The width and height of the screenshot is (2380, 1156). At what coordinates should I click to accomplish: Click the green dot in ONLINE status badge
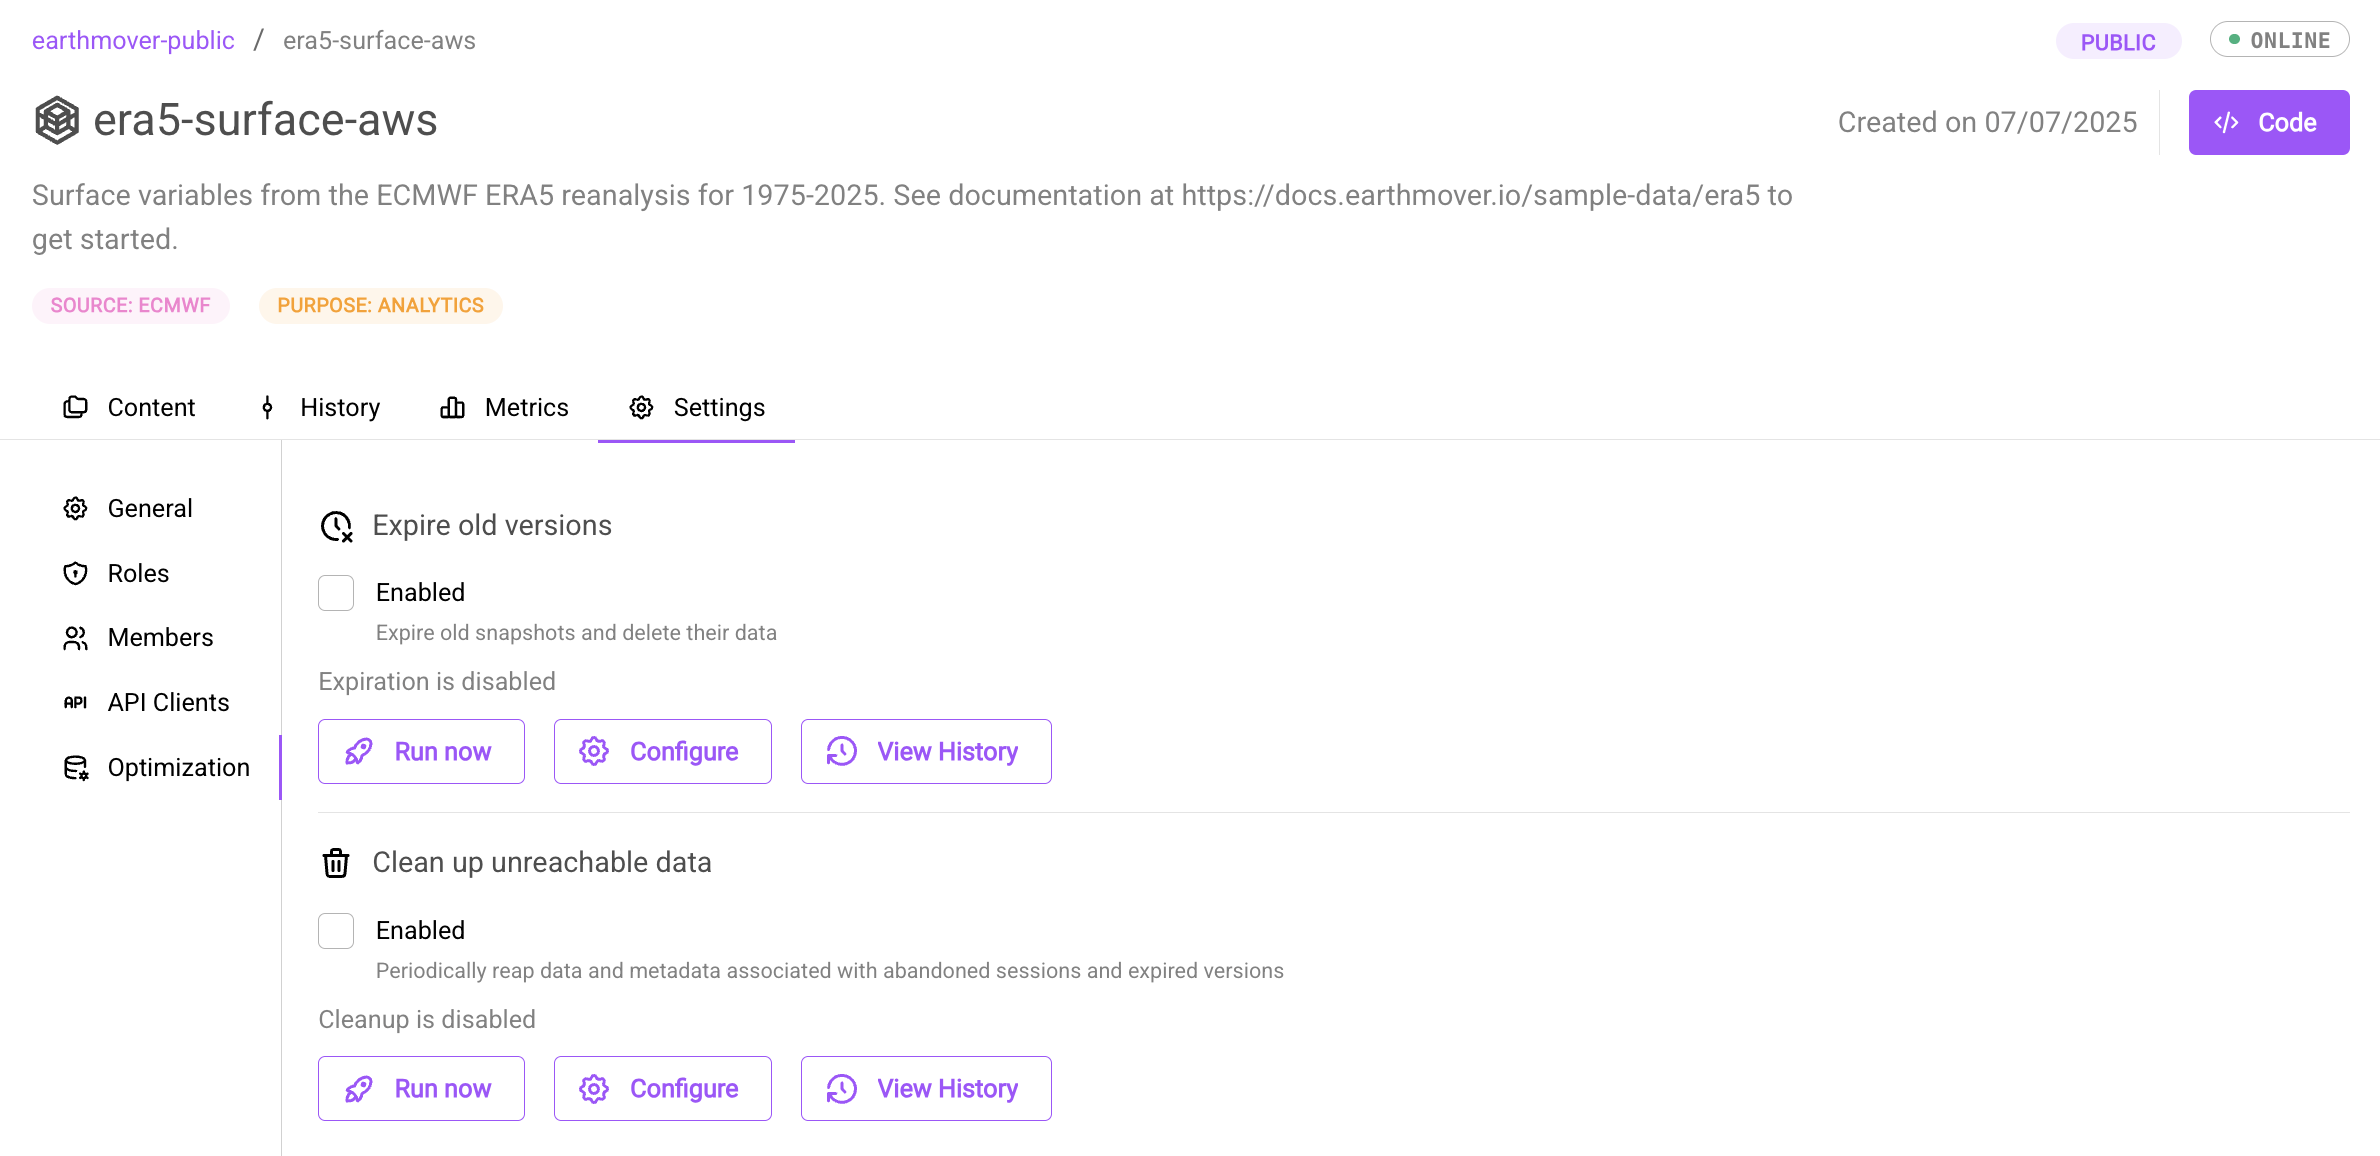coord(2234,39)
